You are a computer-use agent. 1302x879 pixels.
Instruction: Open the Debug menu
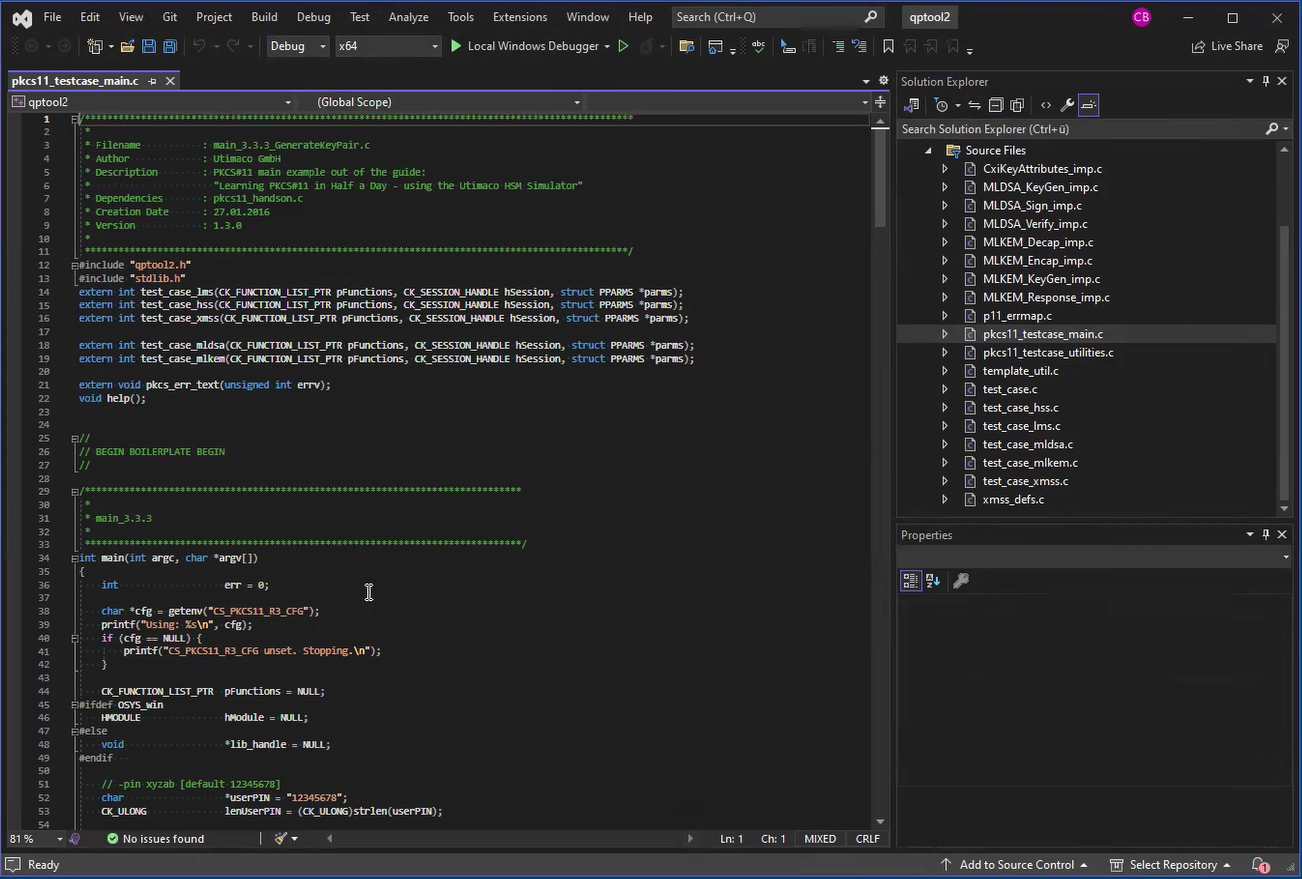pyautogui.click(x=313, y=17)
